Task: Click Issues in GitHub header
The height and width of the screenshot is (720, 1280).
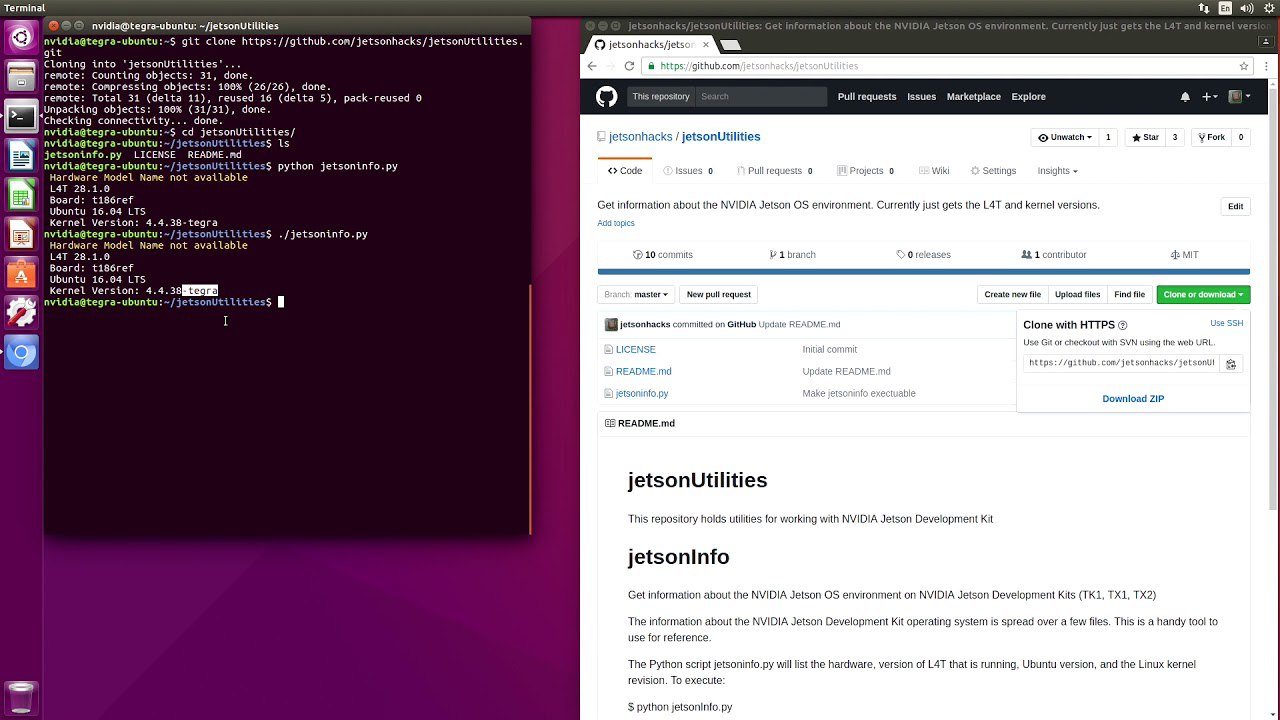Action: pos(921,97)
